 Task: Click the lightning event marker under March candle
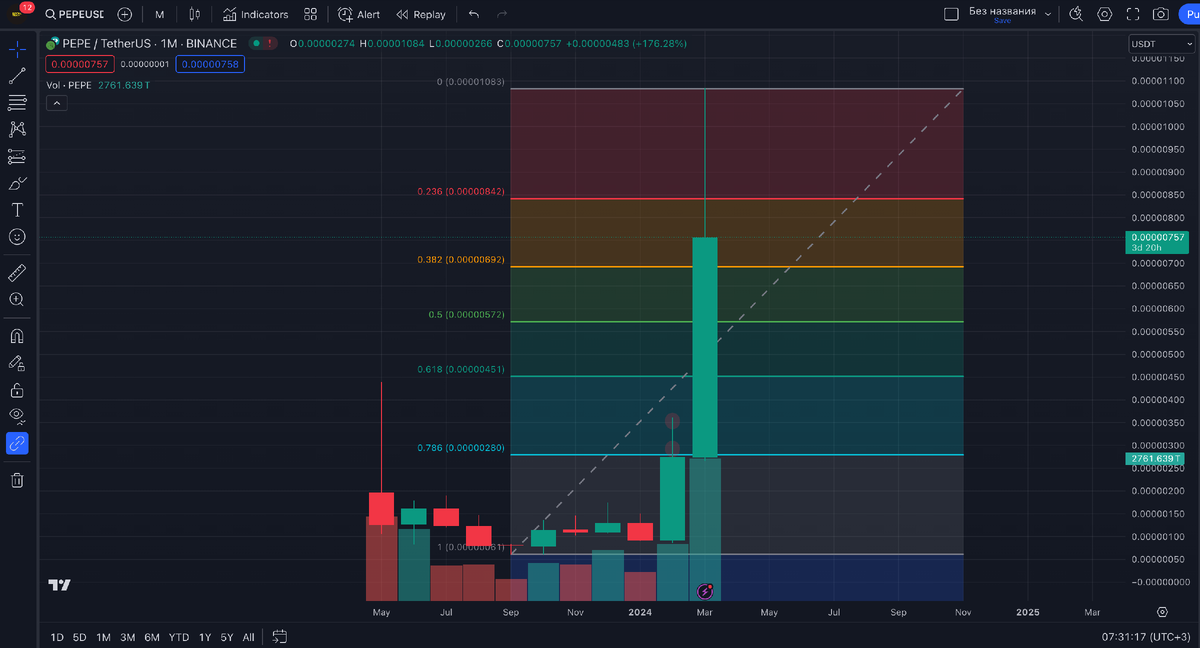704,591
